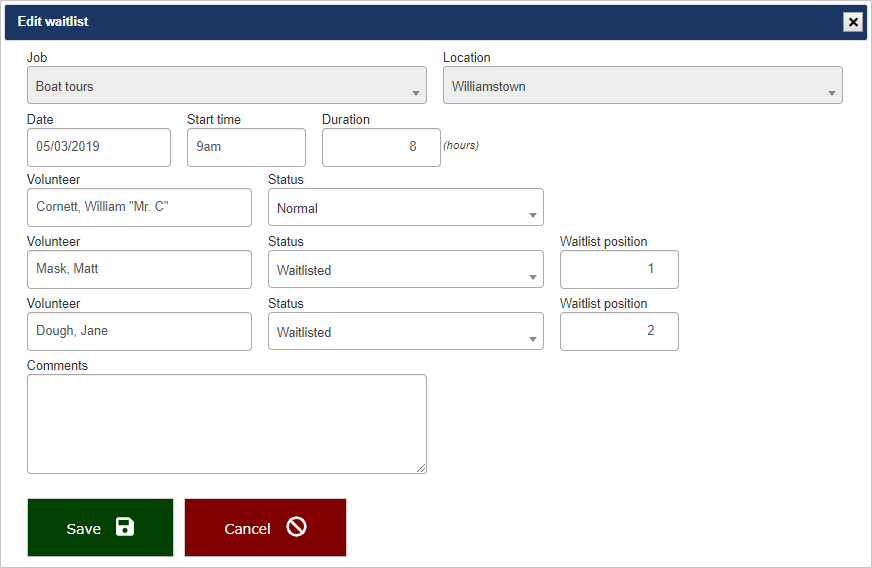Screen dimensions: 872x568
Task: Edit the Waitlist position field showing 2
Action: click(x=619, y=332)
